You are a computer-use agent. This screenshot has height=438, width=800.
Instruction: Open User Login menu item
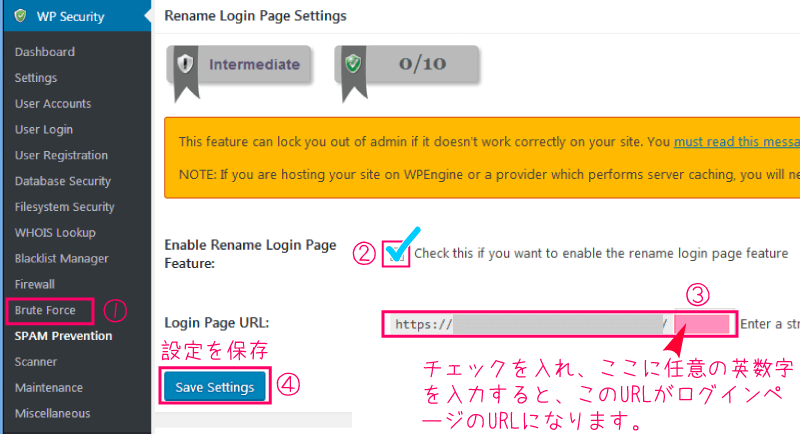(44, 130)
